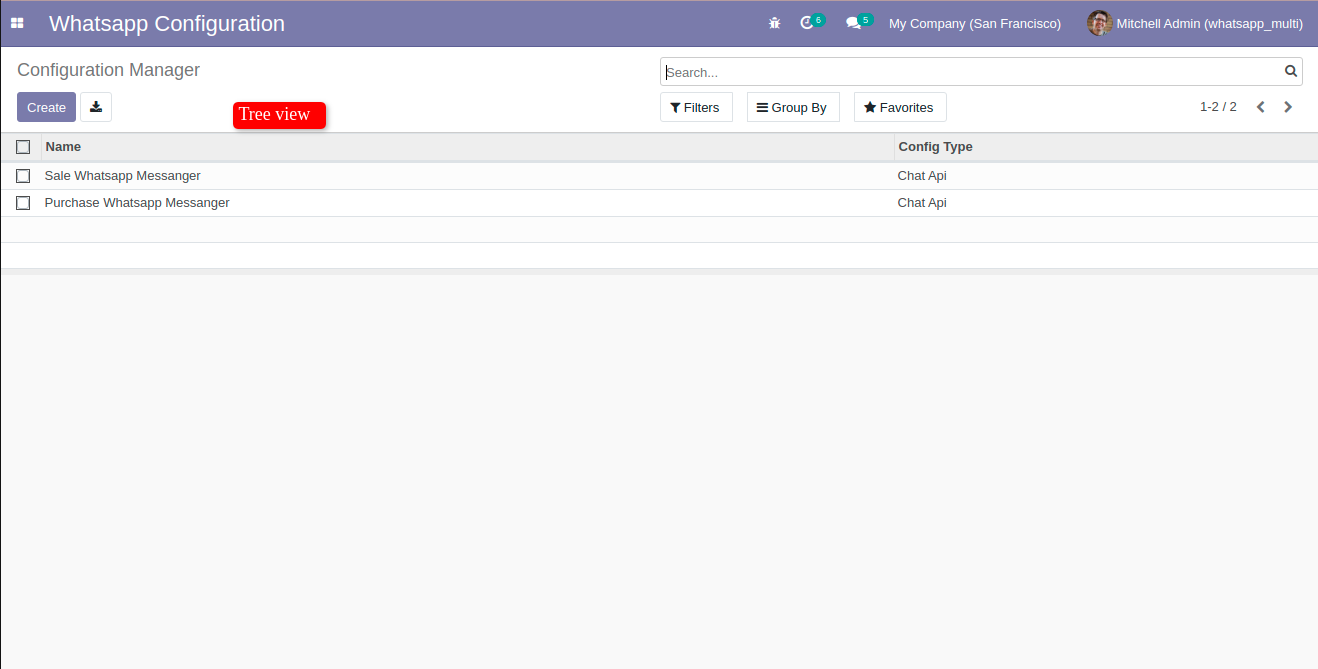
Task: Click the Create button
Action: click(46, 107)
